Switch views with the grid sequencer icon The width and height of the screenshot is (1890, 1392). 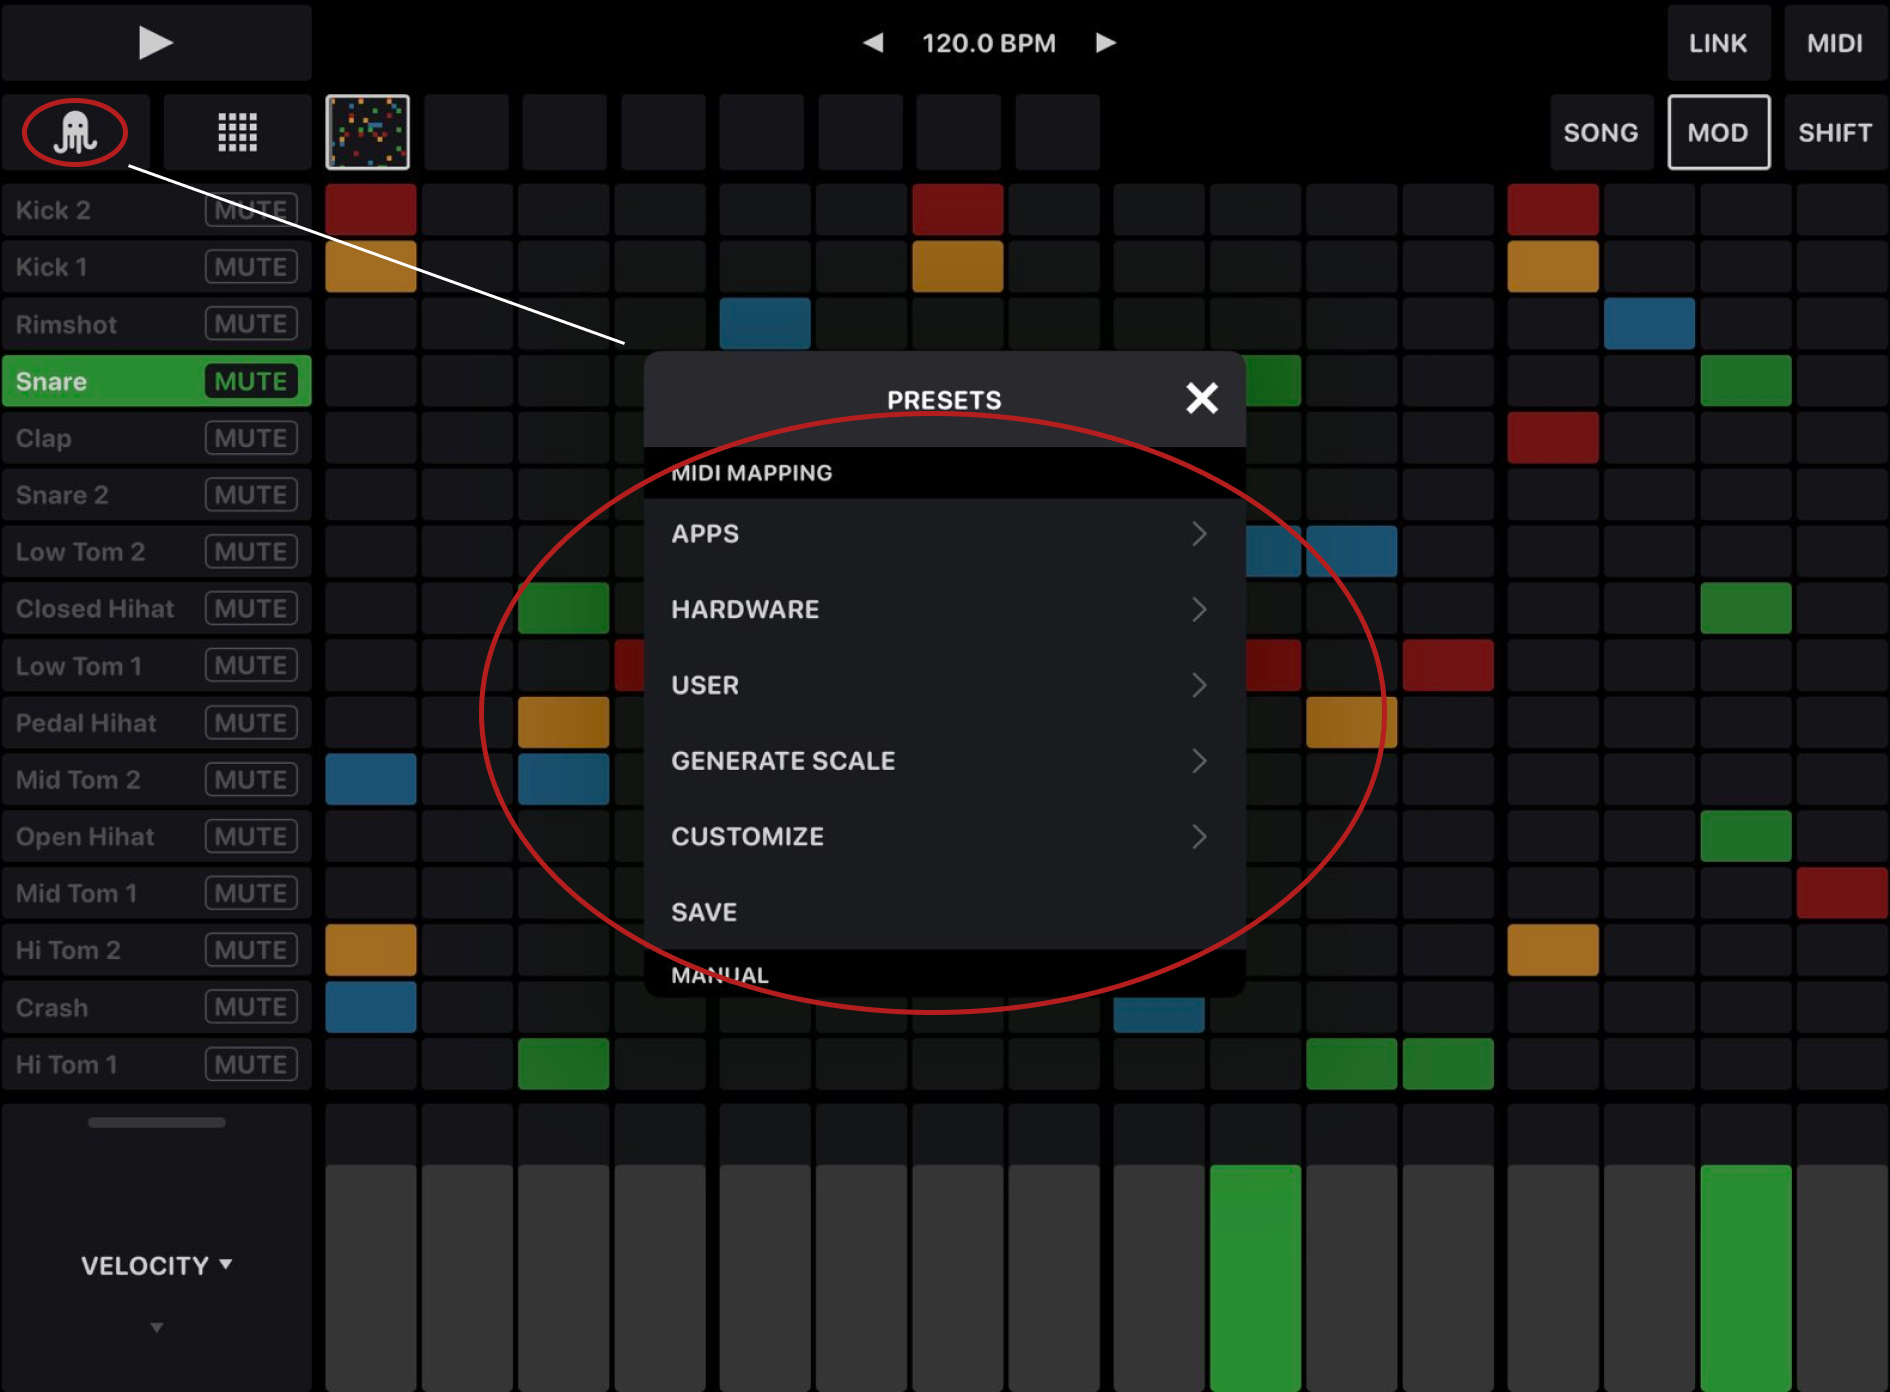click(237, 131)
